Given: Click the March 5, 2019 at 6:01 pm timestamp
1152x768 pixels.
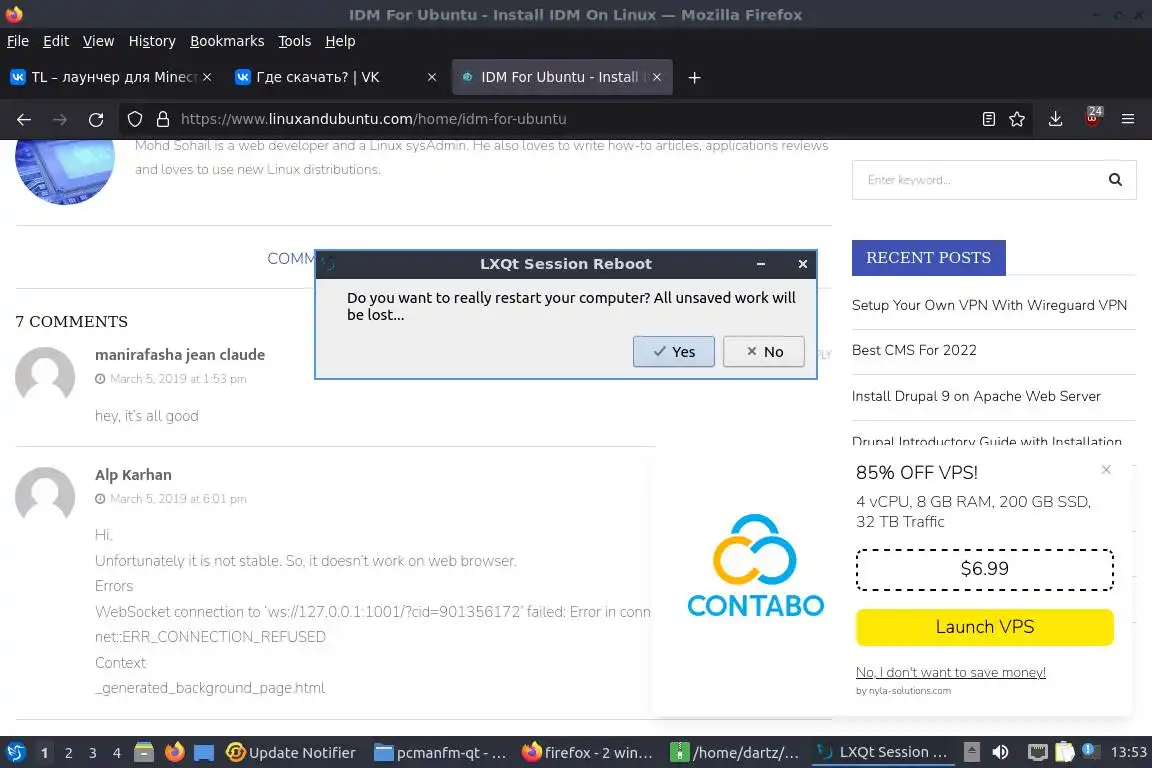Looking at the screenshot, I should [x=178, y=498].
